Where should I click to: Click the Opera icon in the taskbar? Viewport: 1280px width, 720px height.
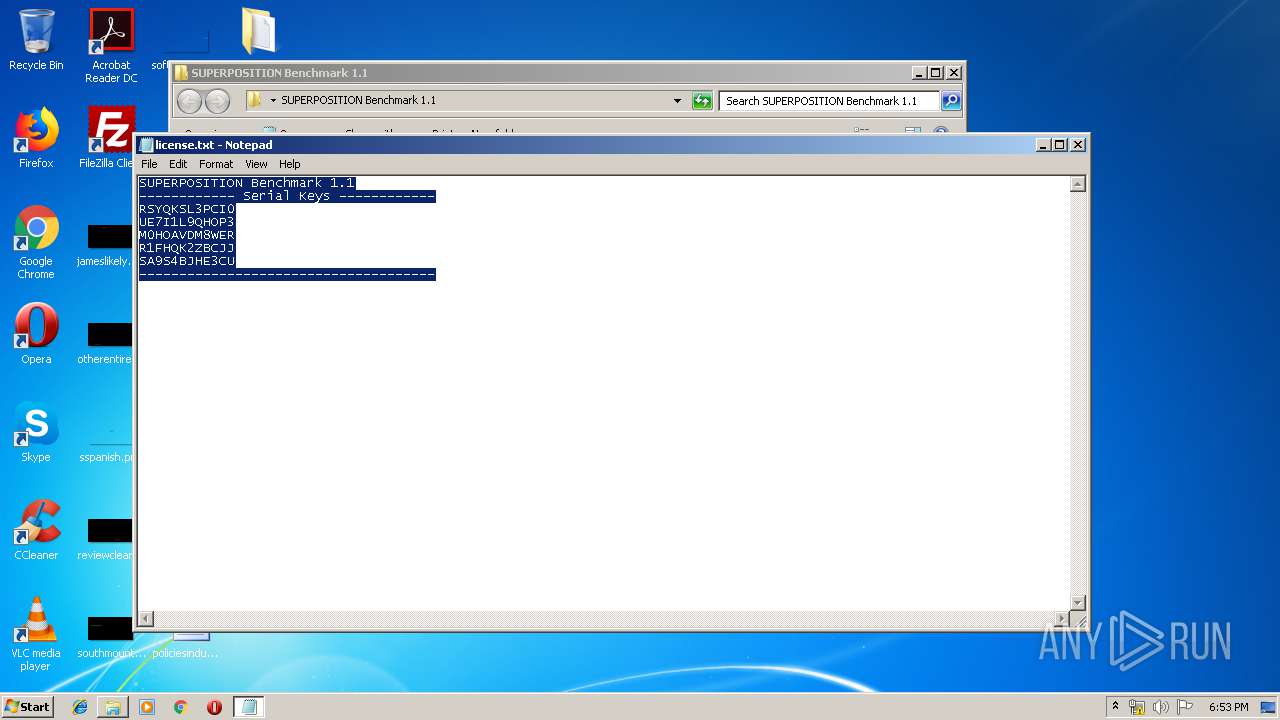[x=214, y=707]
